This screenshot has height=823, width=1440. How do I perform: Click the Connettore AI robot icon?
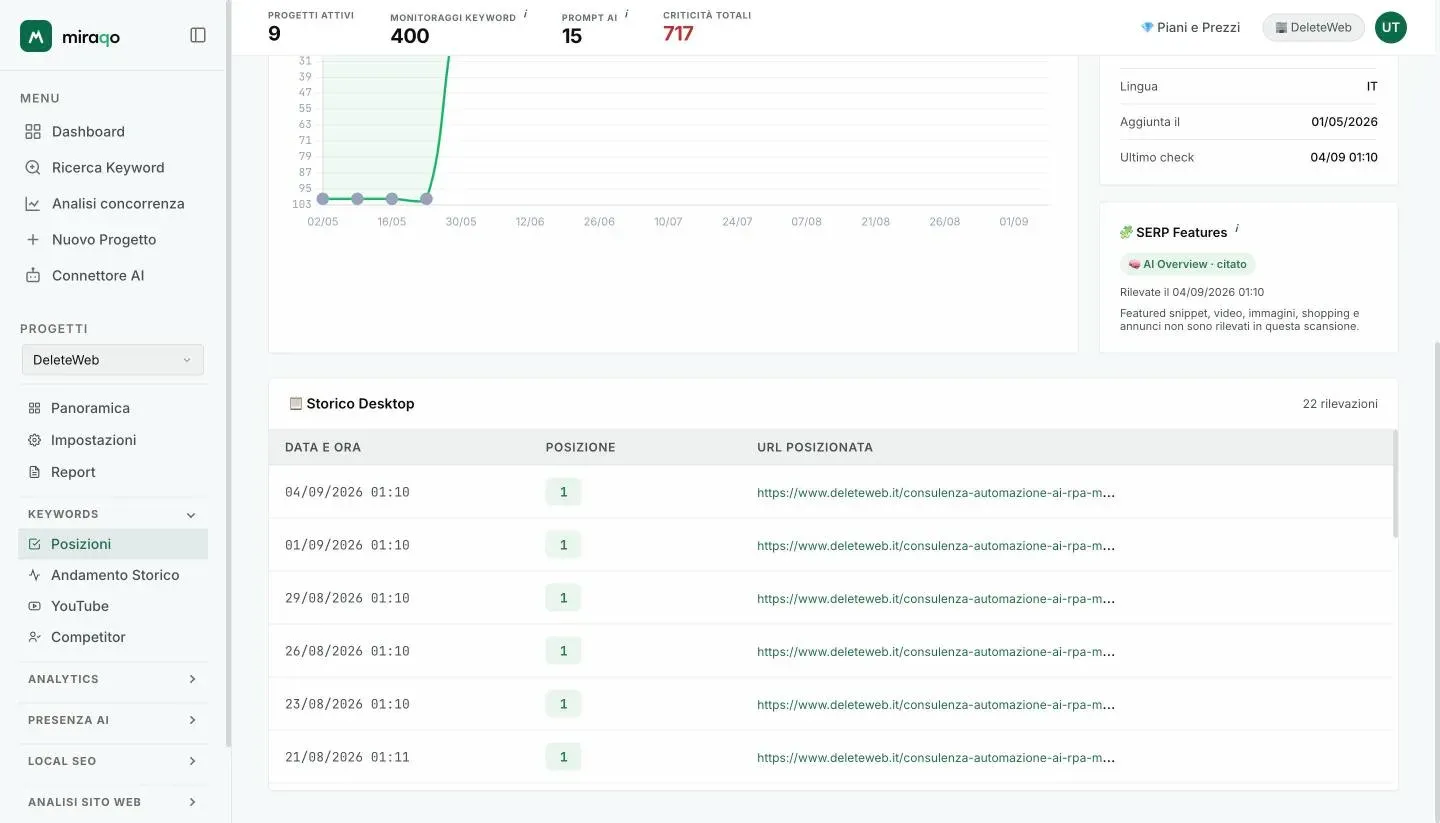tap(33, 276)
